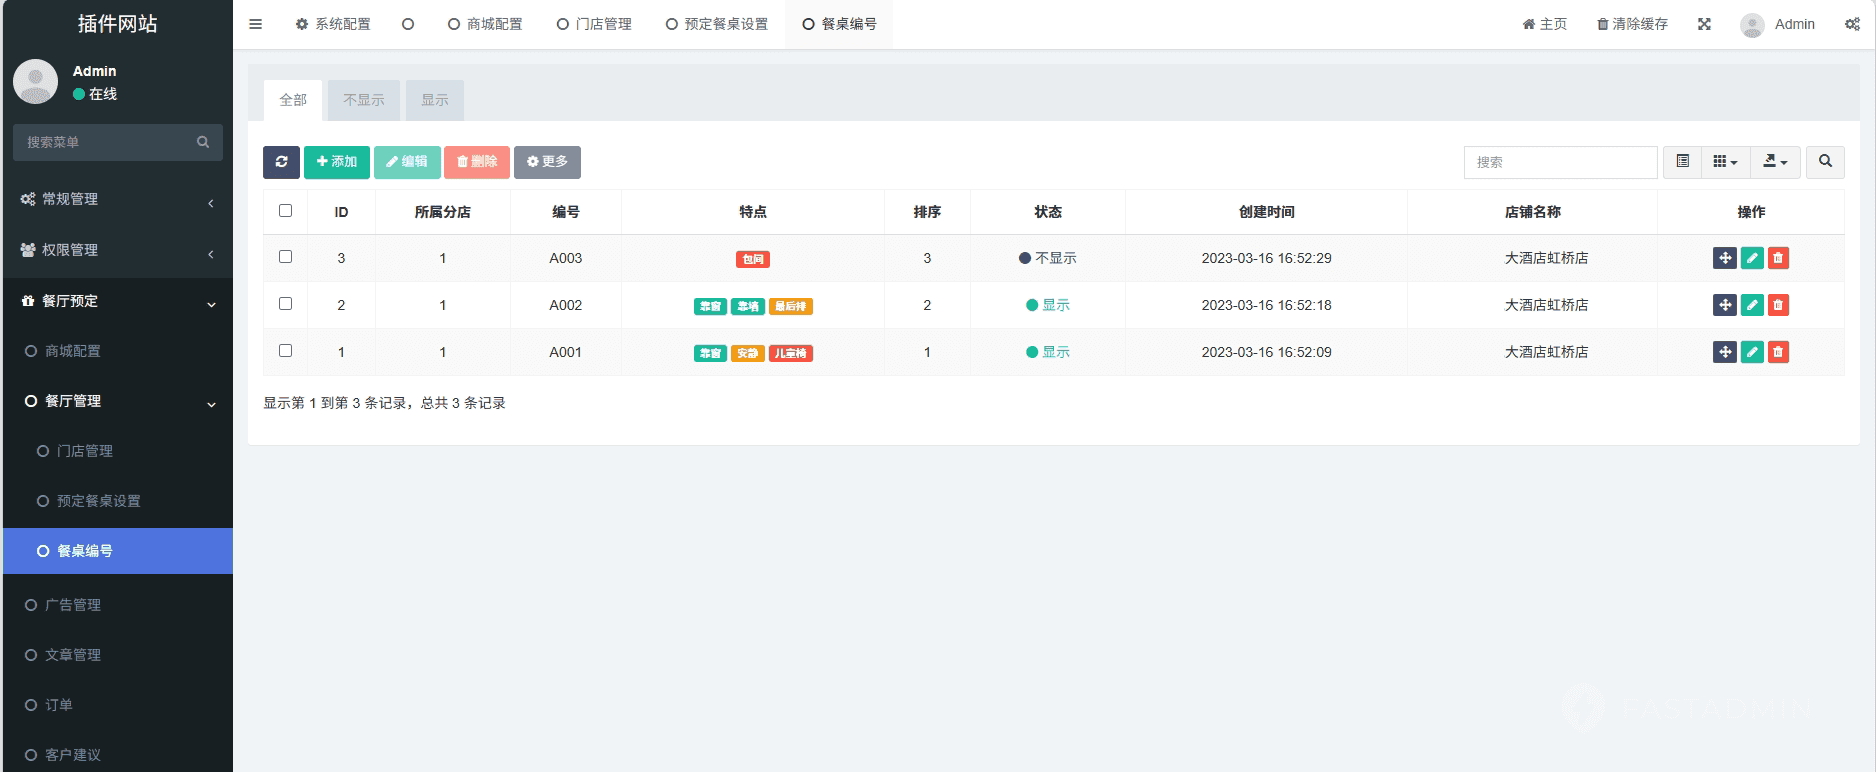Click the green 添加 button
This screenshot has width=1876, height=772.
click(337, 162)
